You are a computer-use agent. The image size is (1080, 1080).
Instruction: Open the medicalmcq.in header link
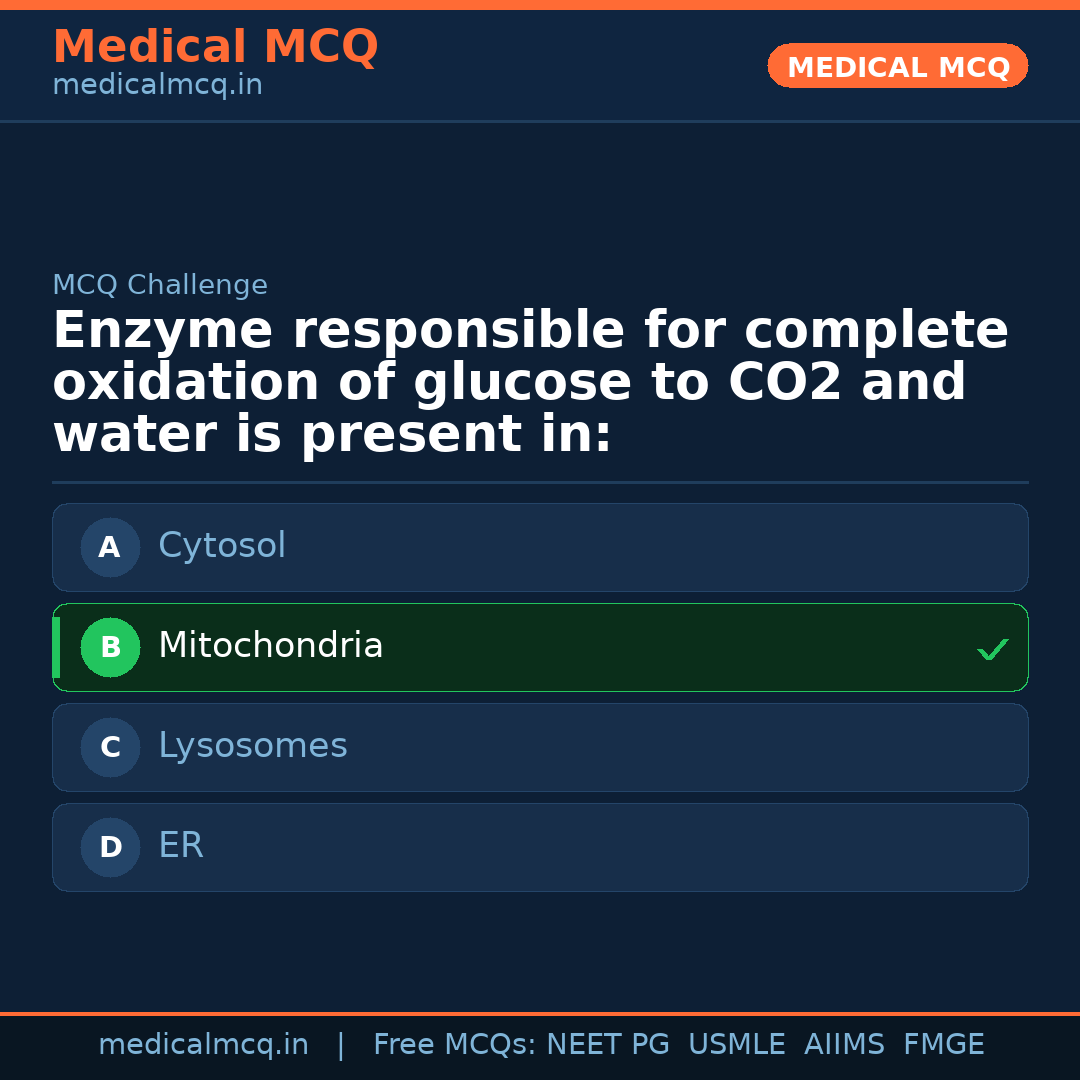(x=157, y=86)
